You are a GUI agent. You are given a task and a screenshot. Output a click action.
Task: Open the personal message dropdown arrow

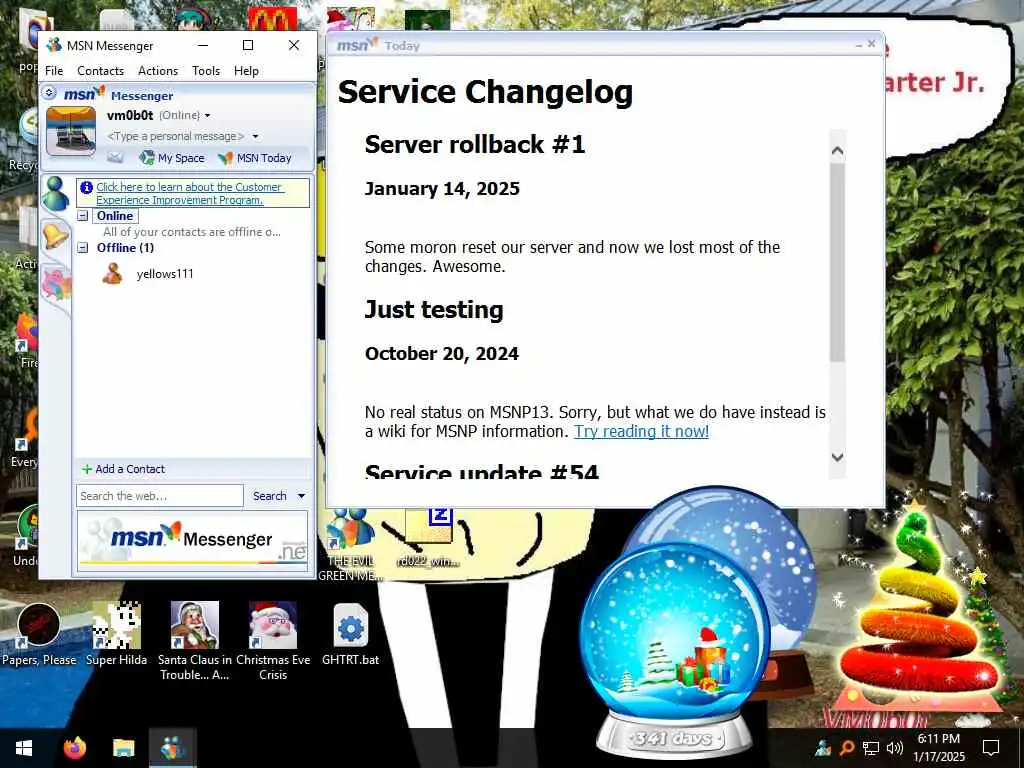click(x=255, y=136)
